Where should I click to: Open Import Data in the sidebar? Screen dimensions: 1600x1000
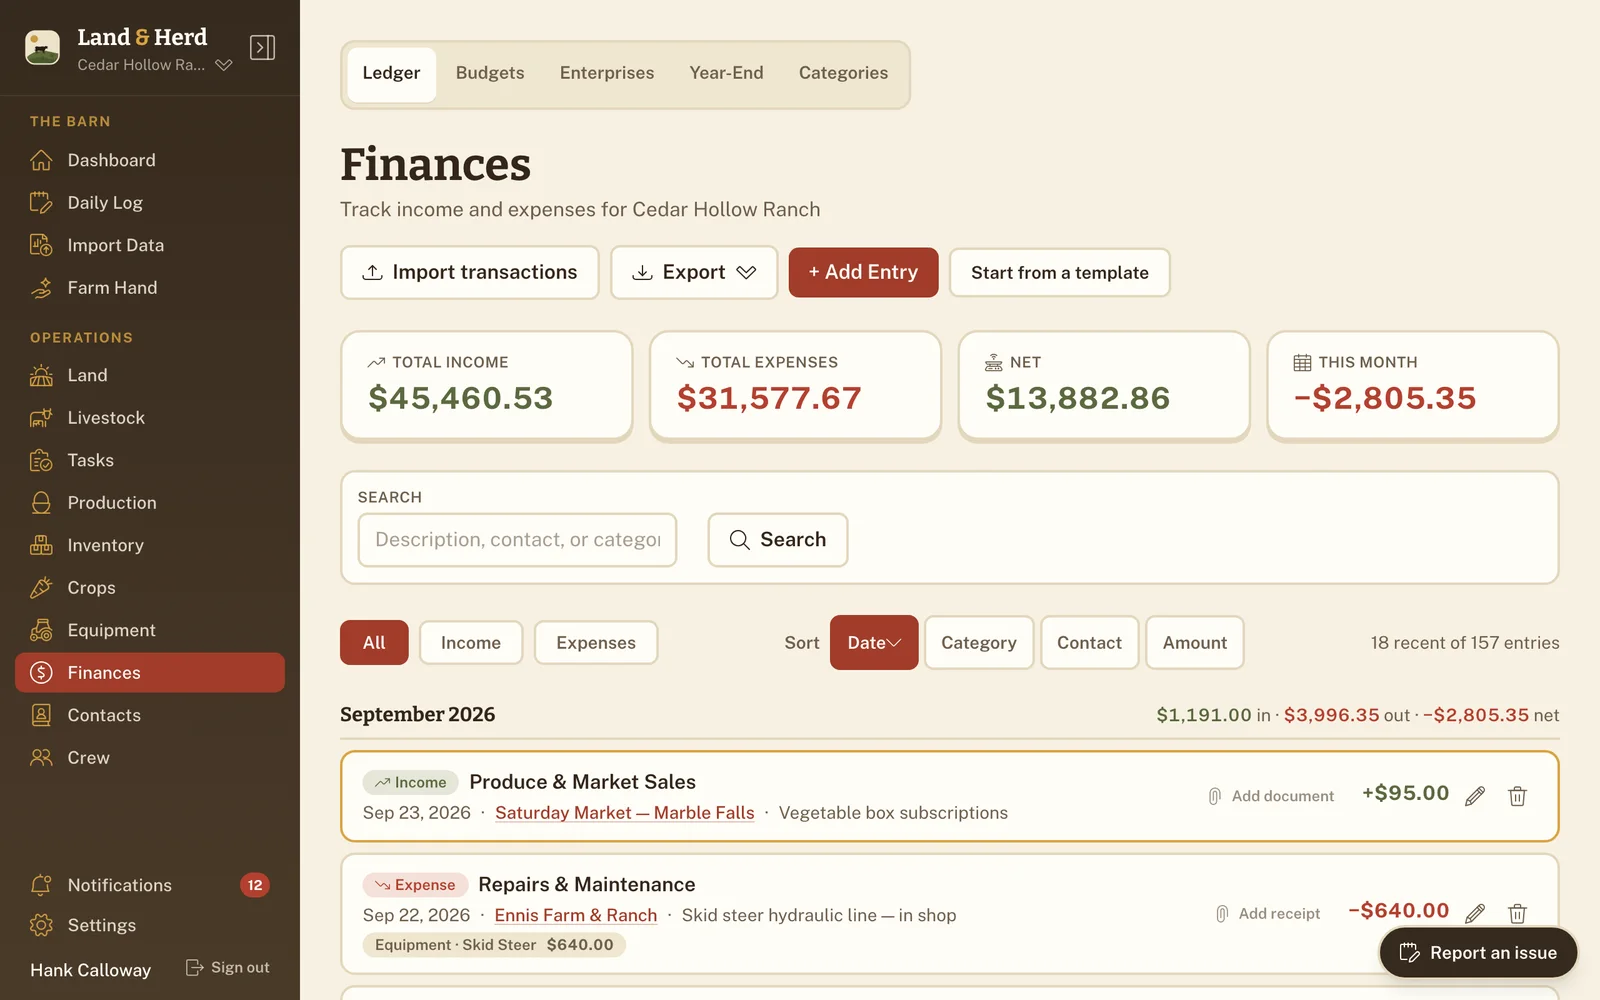tap(150, 245)
